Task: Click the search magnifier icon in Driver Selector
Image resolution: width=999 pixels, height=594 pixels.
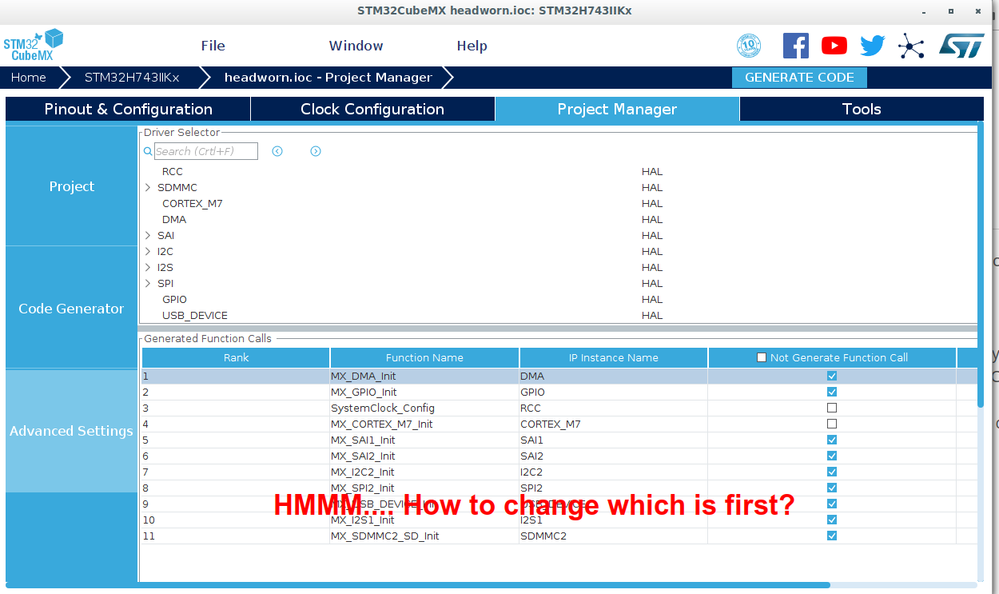Action: 148,151
